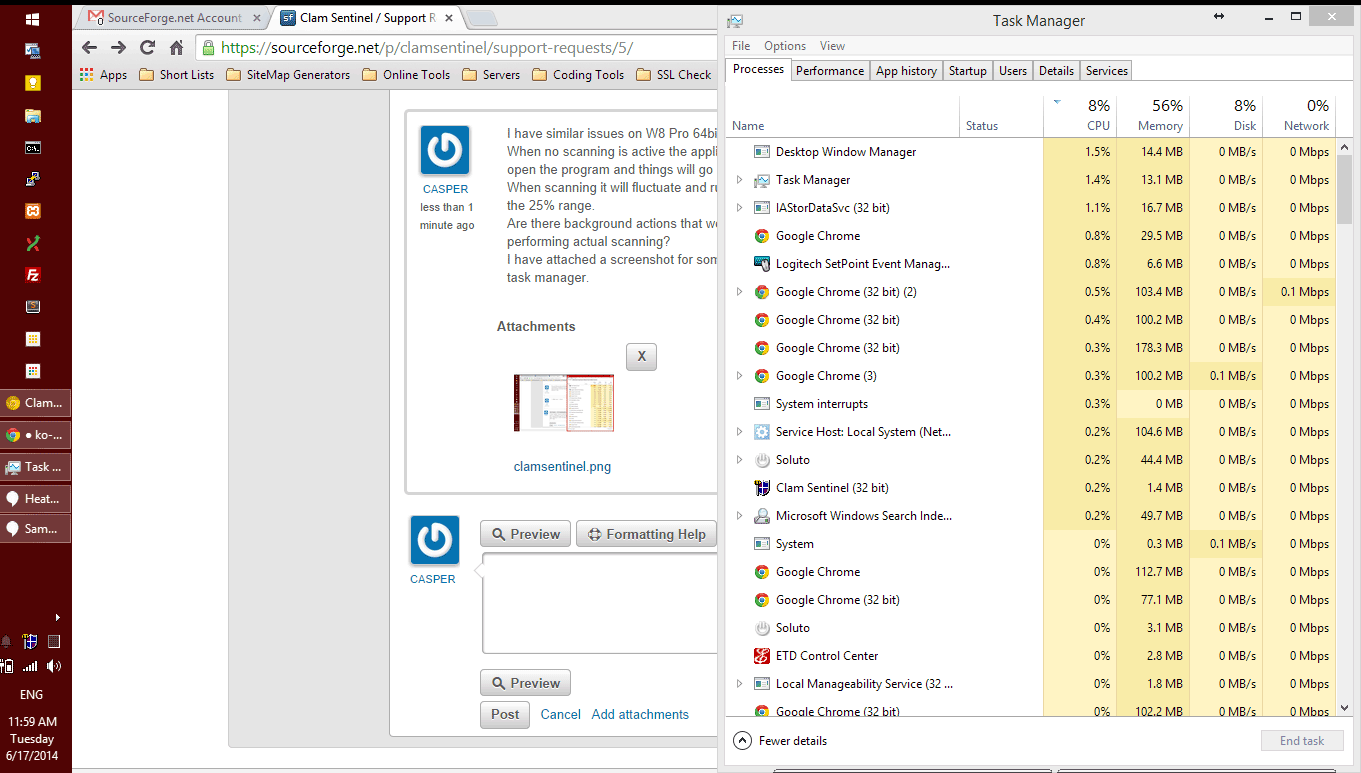Screen dimensions: 1361x773
Task: Click the Clam Sentinel process icon
Action: (761, 488)
